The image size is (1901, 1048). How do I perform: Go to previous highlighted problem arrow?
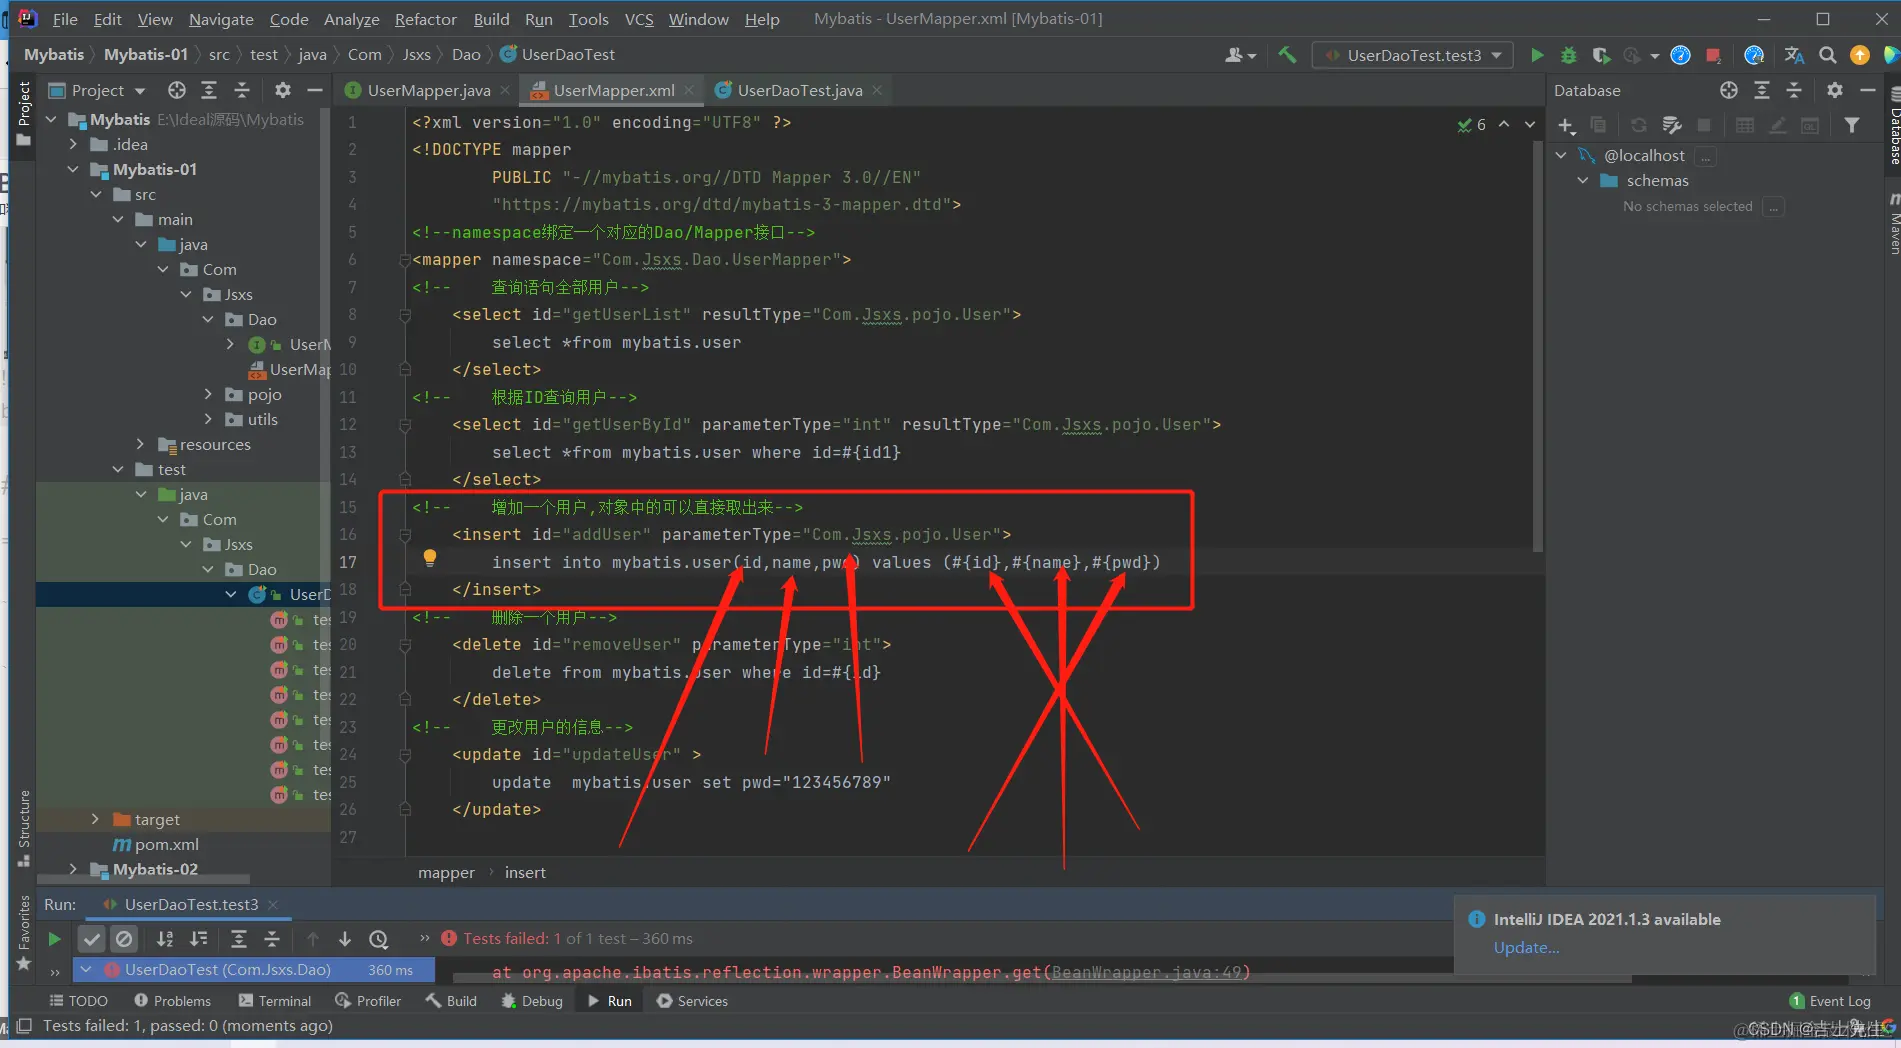point(1504,125)
